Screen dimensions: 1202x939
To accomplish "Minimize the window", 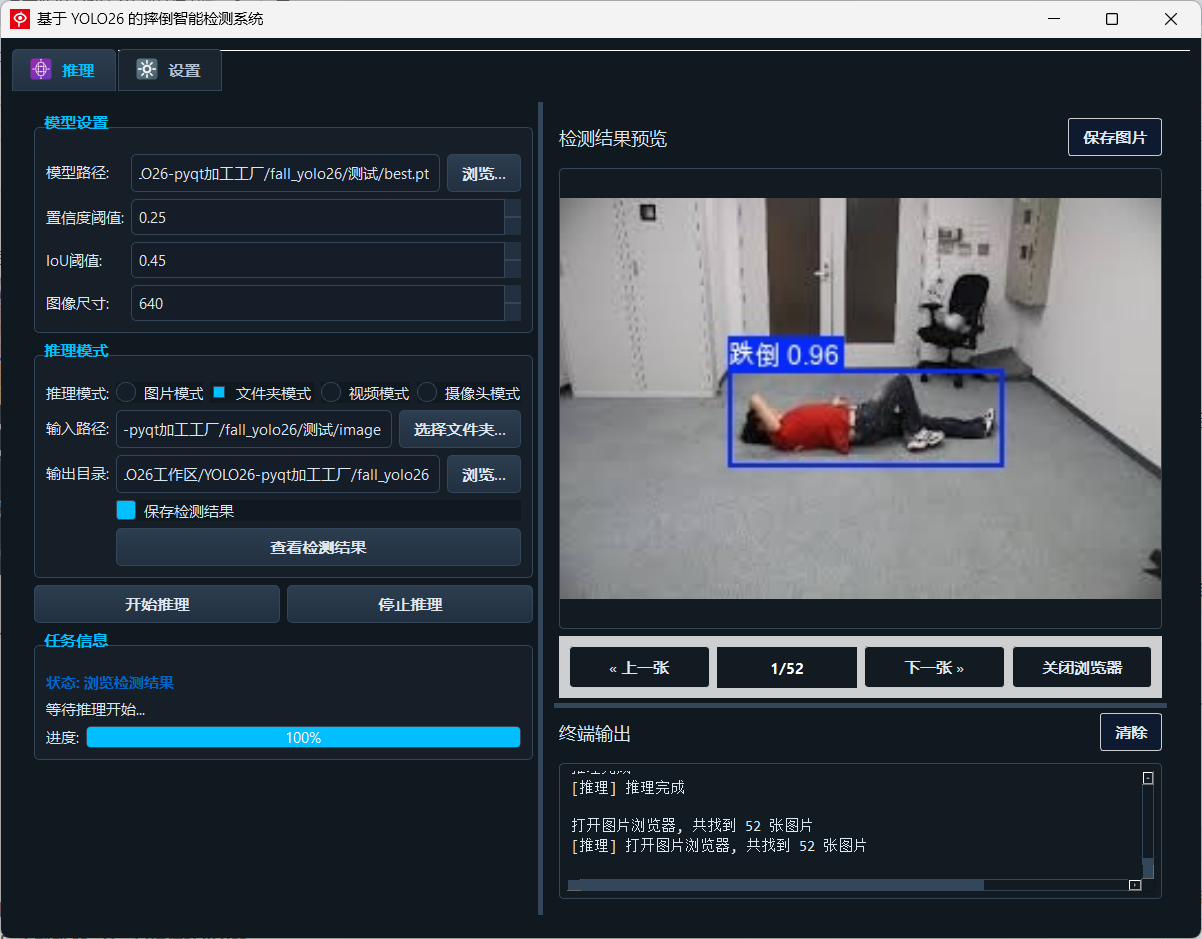I will point(1052,19).
